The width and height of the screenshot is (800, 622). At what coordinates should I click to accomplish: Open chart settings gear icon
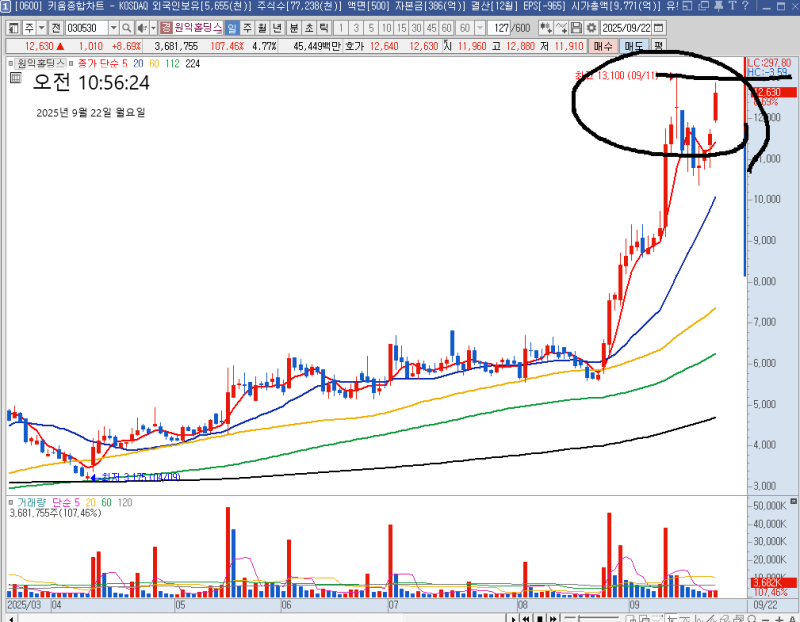click(590, 28)
